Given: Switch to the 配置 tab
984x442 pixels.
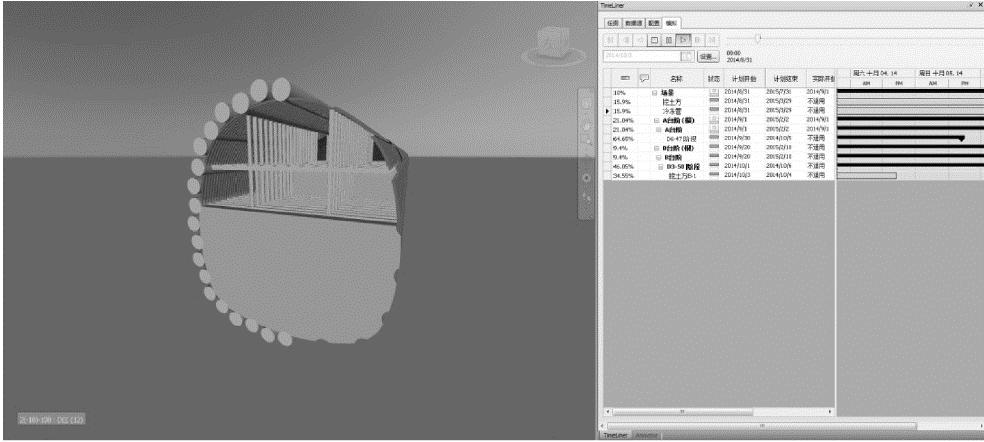Looking at the screenshot, I should tap(654, 23).
